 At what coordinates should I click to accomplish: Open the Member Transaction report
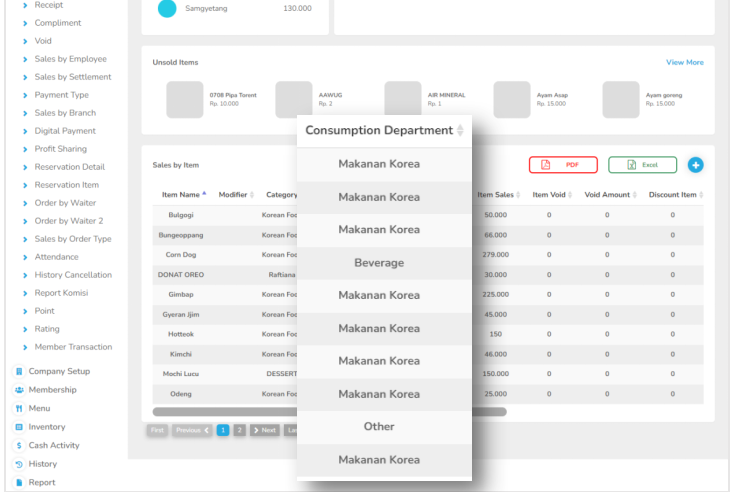73,347
